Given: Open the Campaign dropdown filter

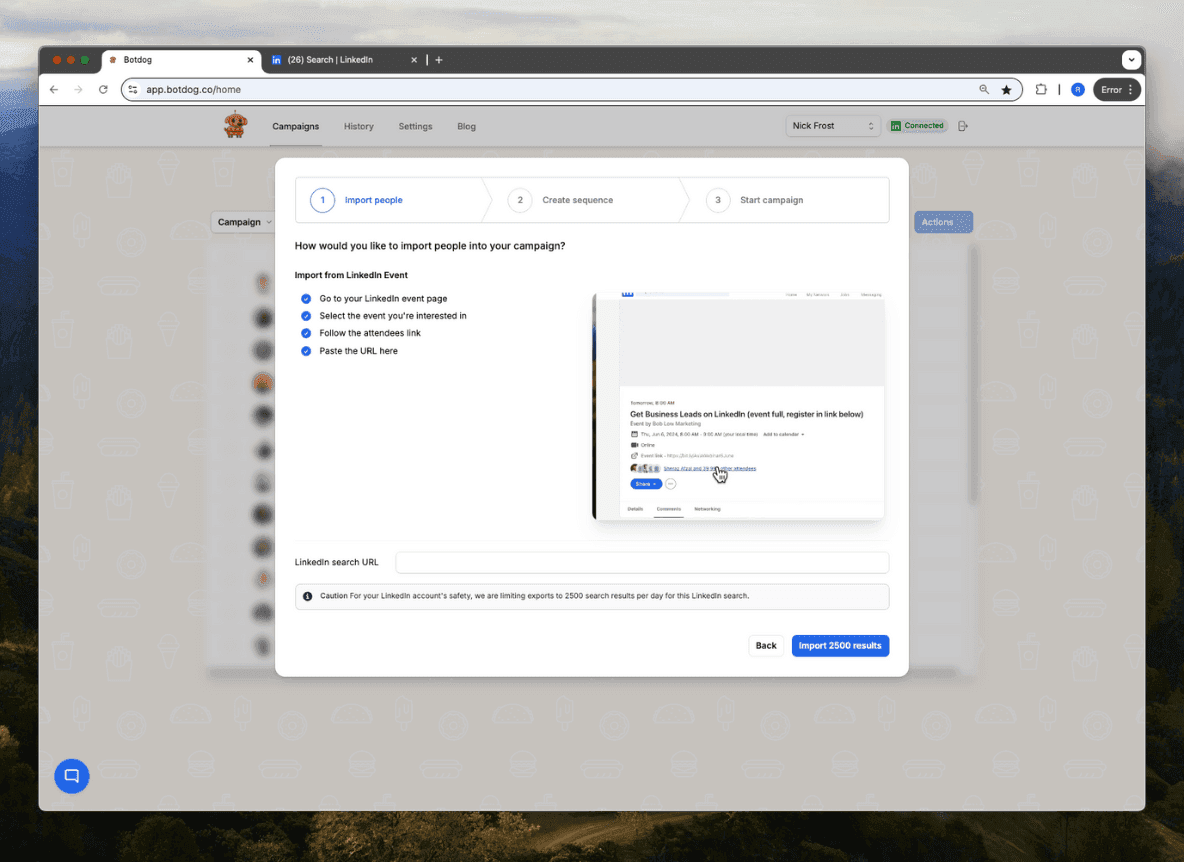Looking at the screenshot, I should [244, 222].
